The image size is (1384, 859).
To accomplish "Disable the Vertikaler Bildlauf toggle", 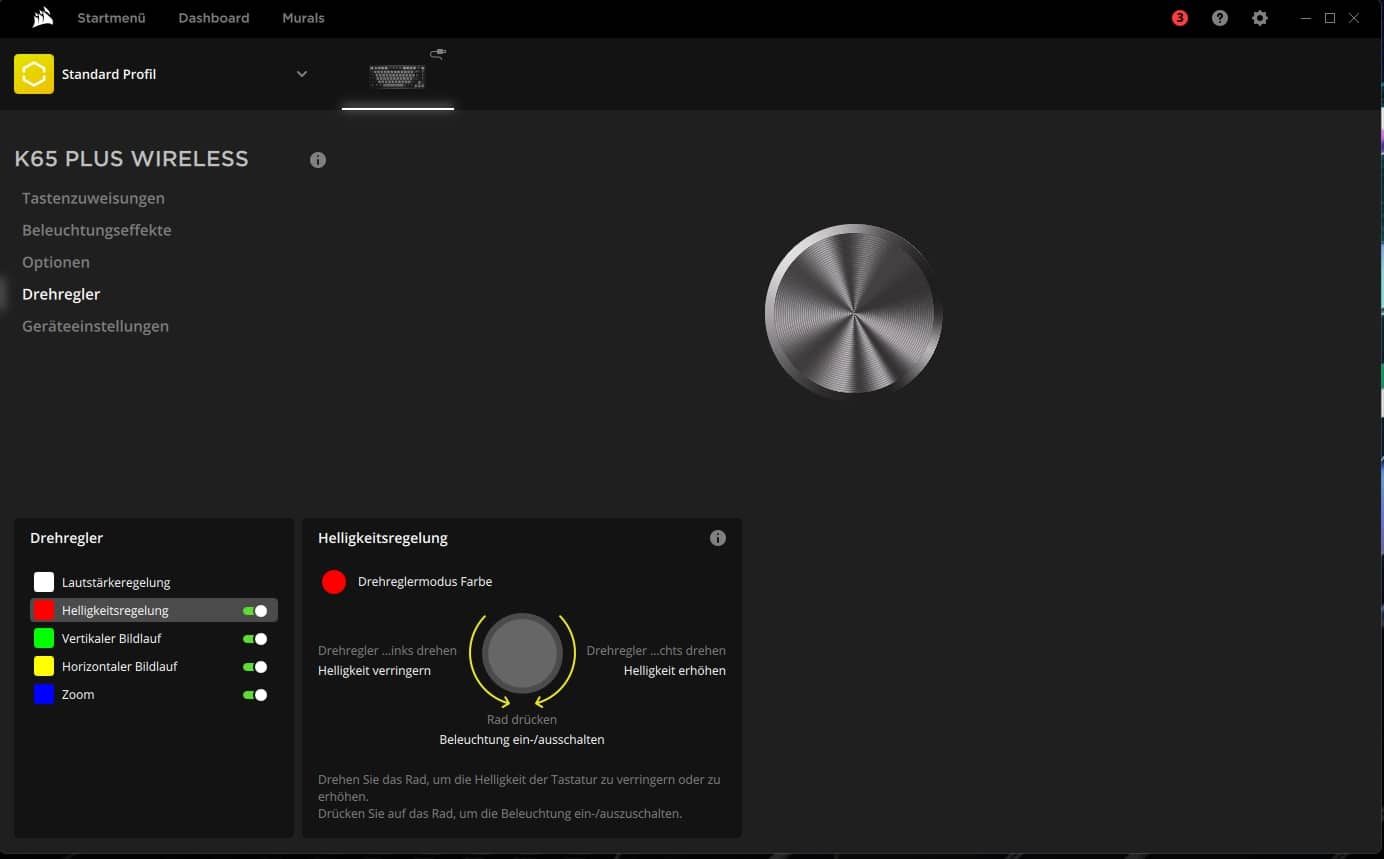I will 255,639.
